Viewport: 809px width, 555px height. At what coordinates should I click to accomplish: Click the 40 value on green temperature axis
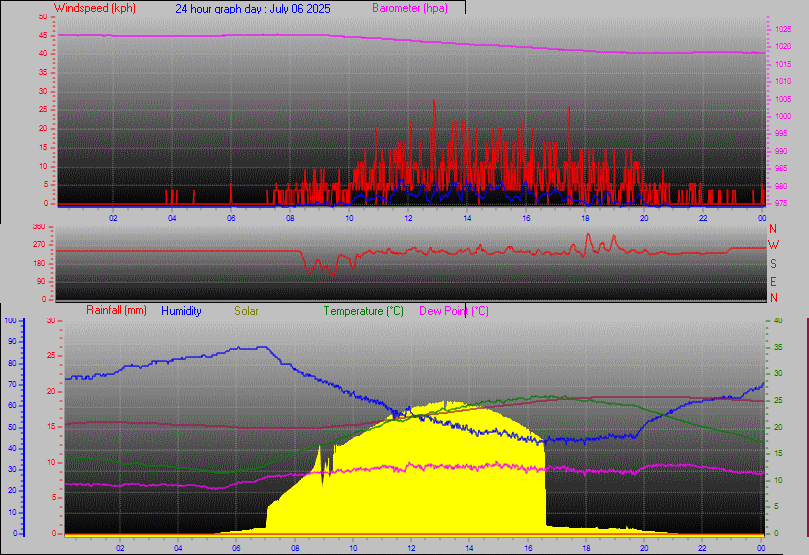[778, 321]
